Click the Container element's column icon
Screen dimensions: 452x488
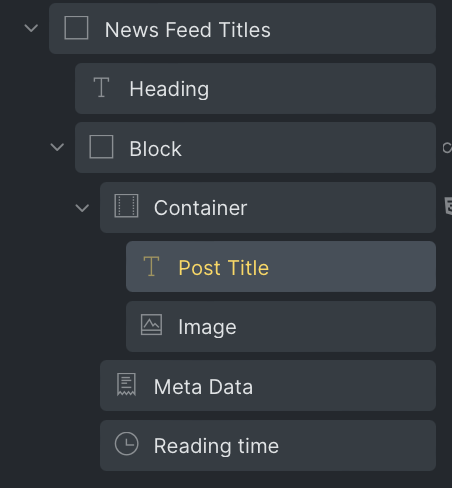tap(126, 206)
